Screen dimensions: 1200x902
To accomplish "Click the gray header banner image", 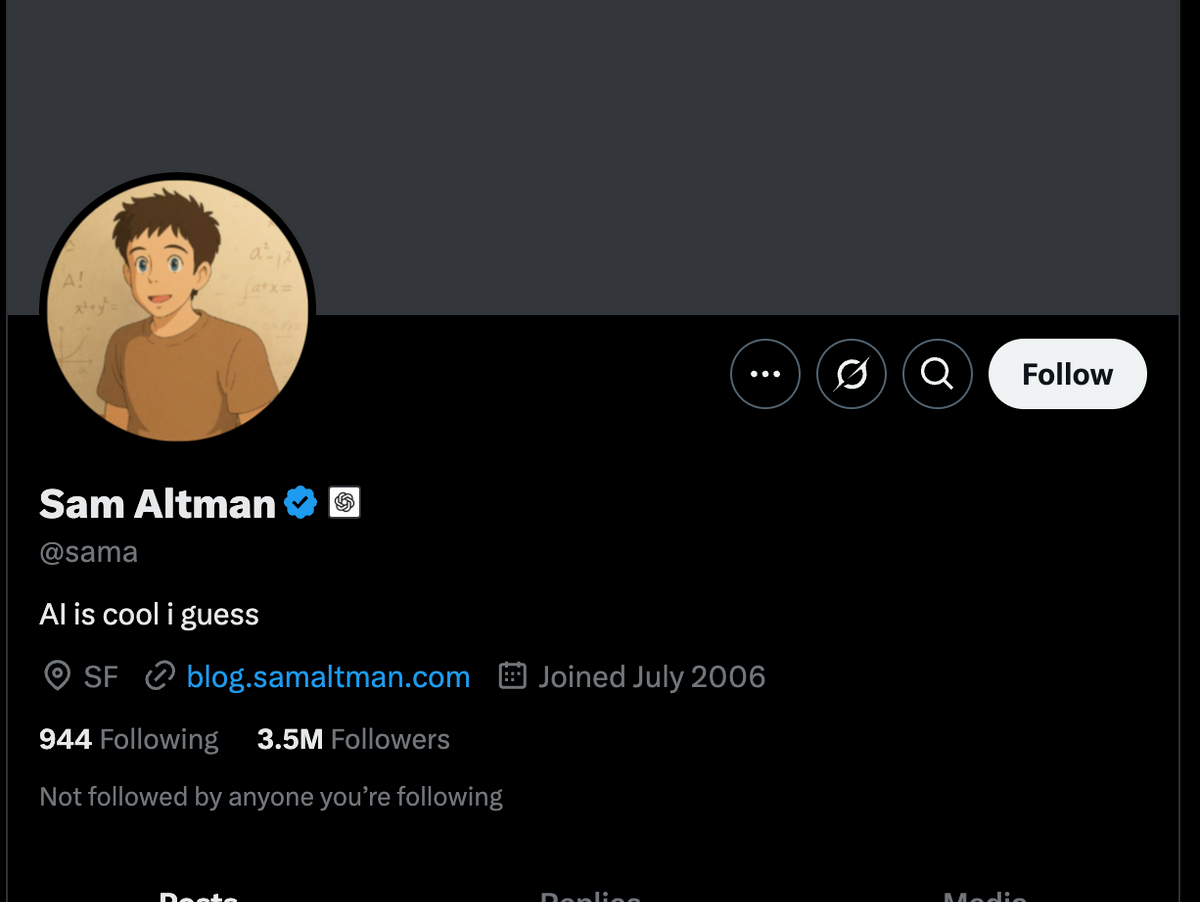I will click(700, 150).
